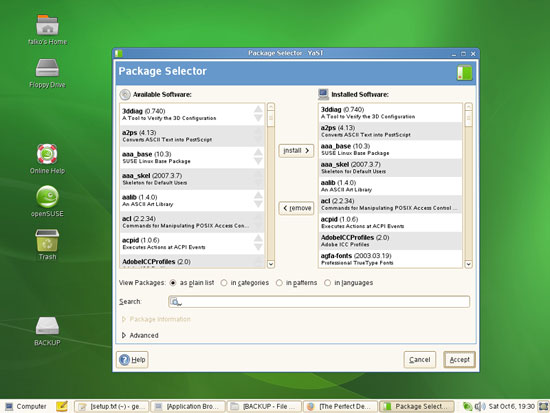This screenshot has width=550, height=413.
Task: Open the Computer main menu
Action: coord(26,406)
